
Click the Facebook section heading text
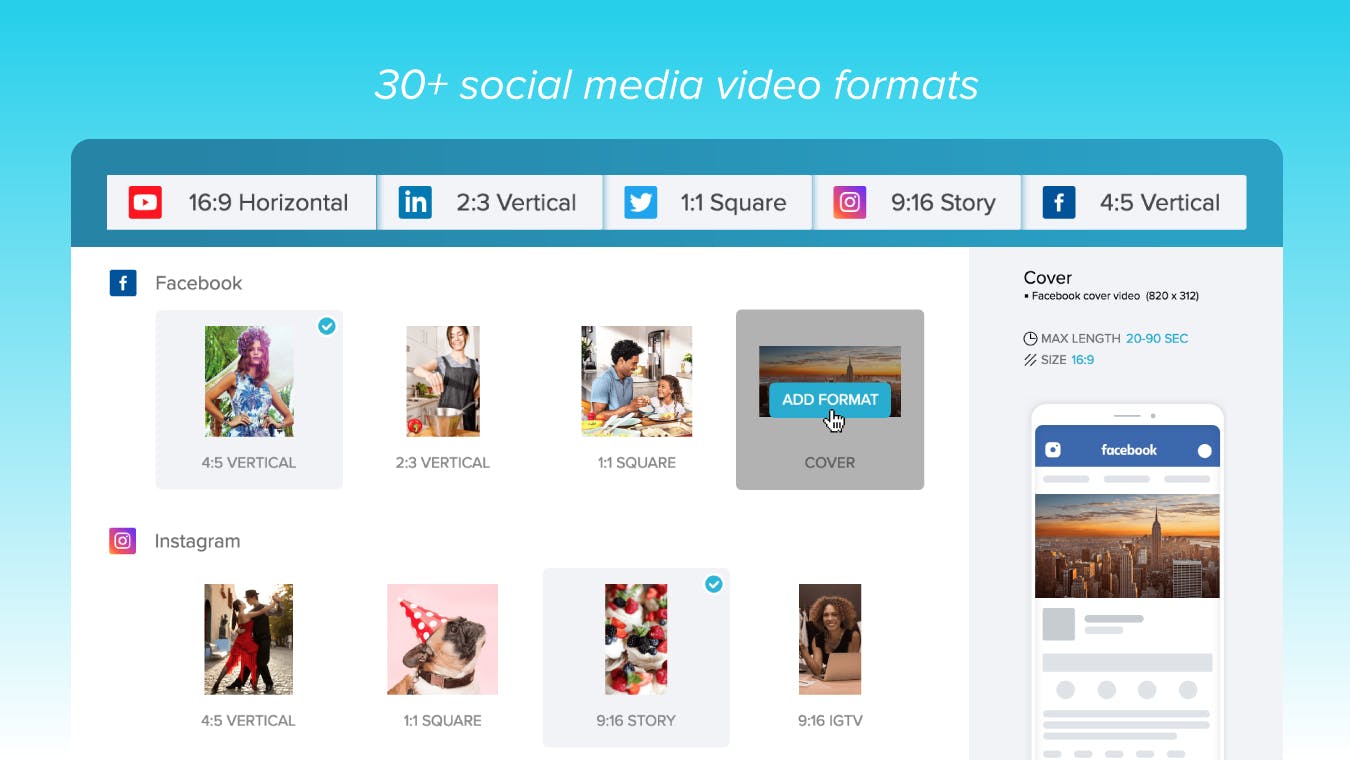point(198,283)
